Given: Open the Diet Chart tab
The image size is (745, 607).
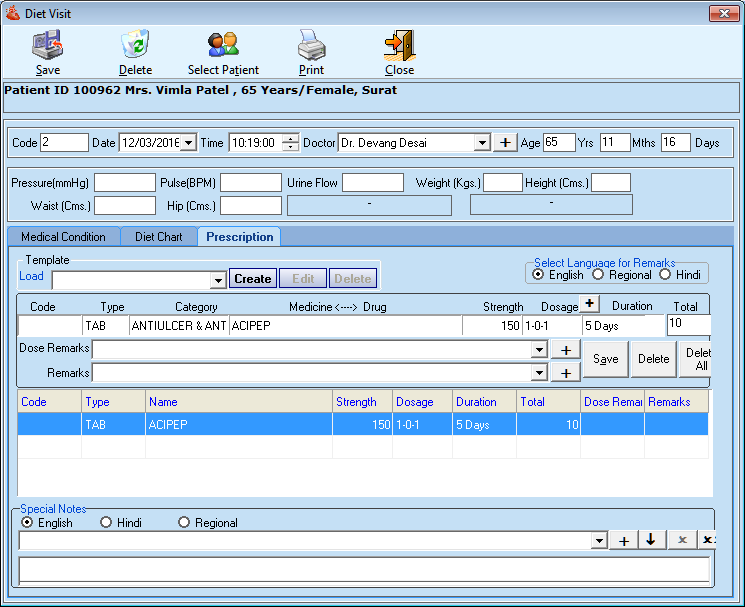Looking at the screenshot, I should click(x=158, y=237).
